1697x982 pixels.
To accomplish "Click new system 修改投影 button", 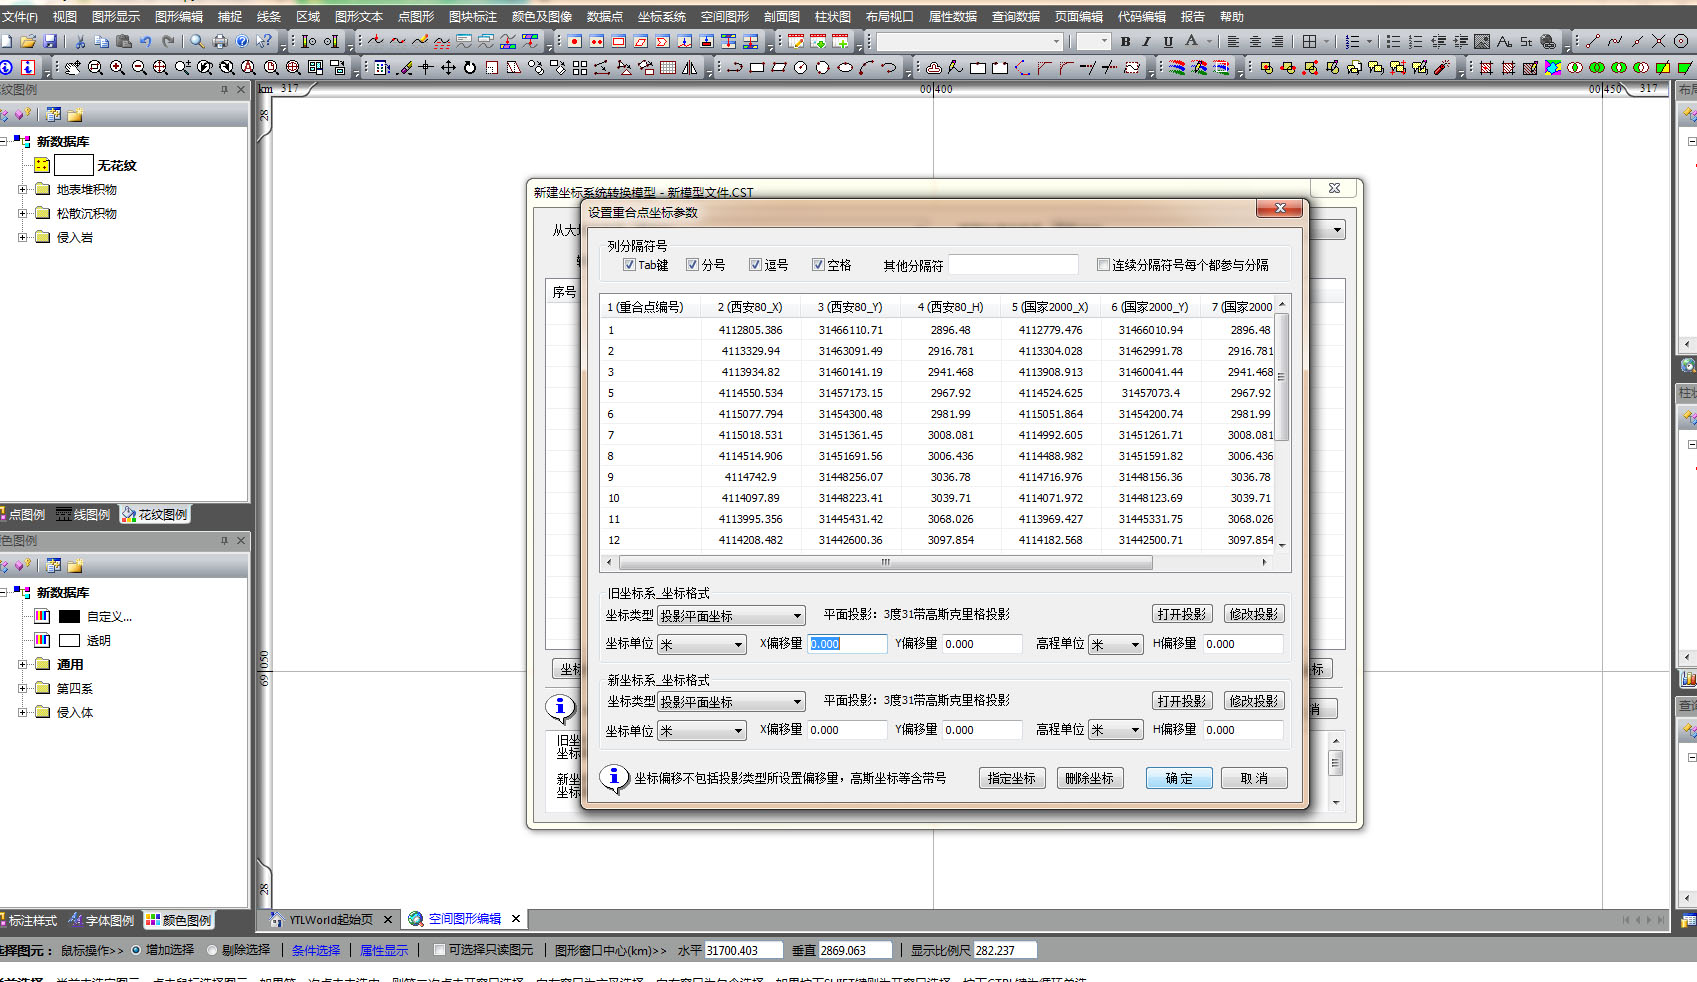I will point(1254,701).
